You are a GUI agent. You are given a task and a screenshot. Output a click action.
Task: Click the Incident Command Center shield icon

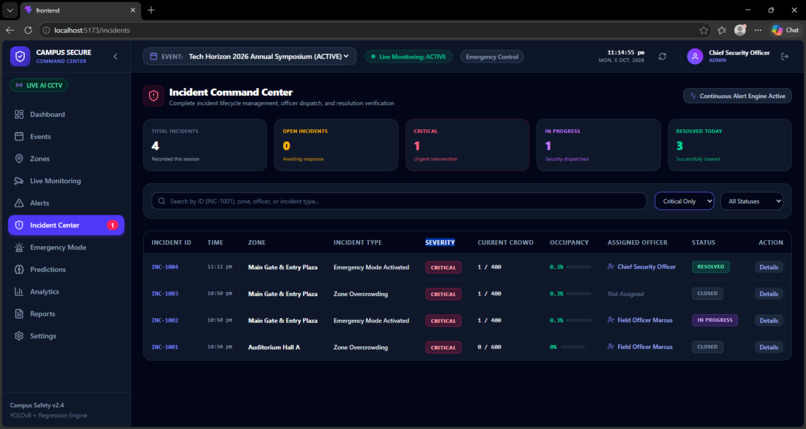(154, 96)
